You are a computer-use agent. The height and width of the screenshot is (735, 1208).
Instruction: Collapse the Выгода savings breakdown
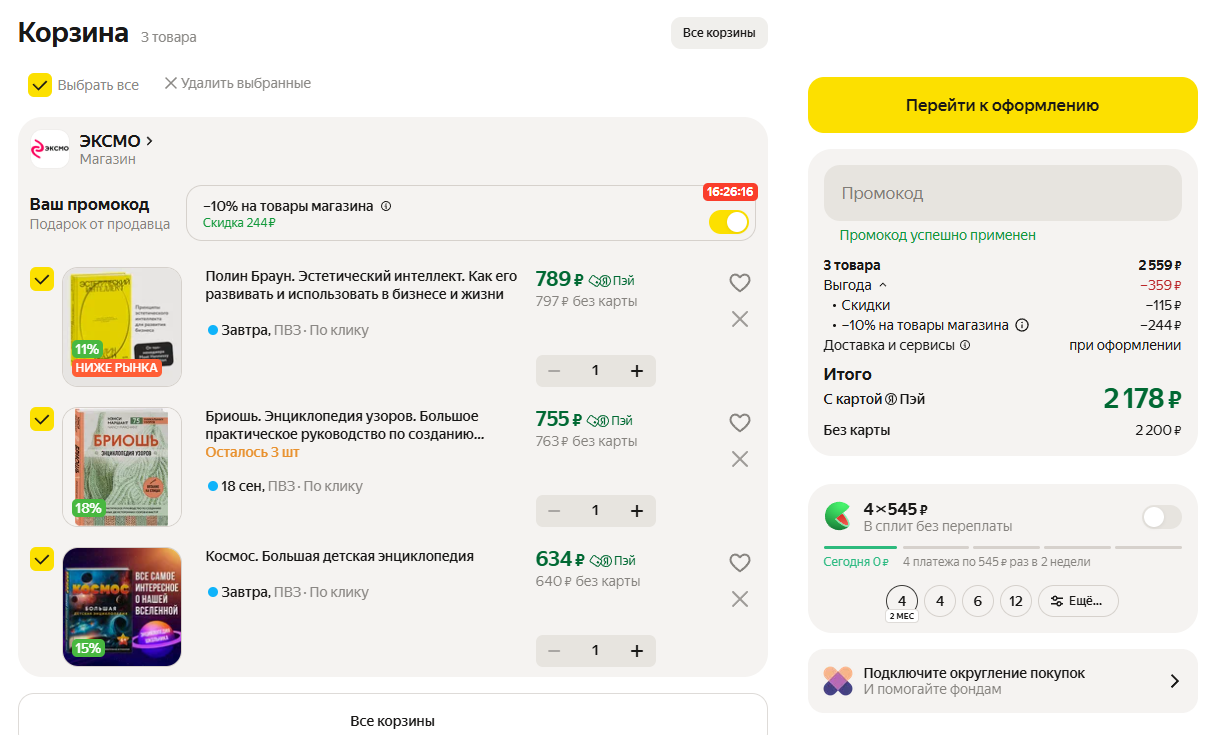882,286
